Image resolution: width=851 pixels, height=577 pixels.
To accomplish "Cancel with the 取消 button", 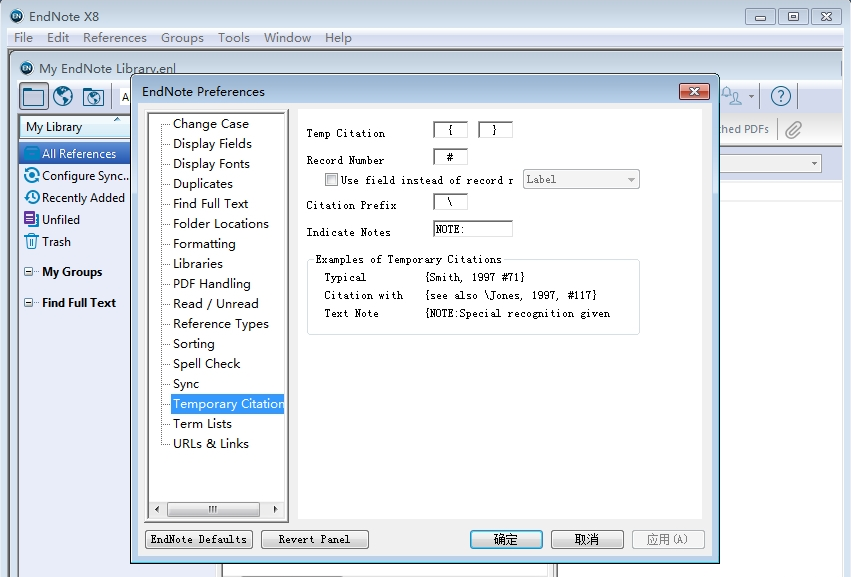I will click(x=587, y=539).
